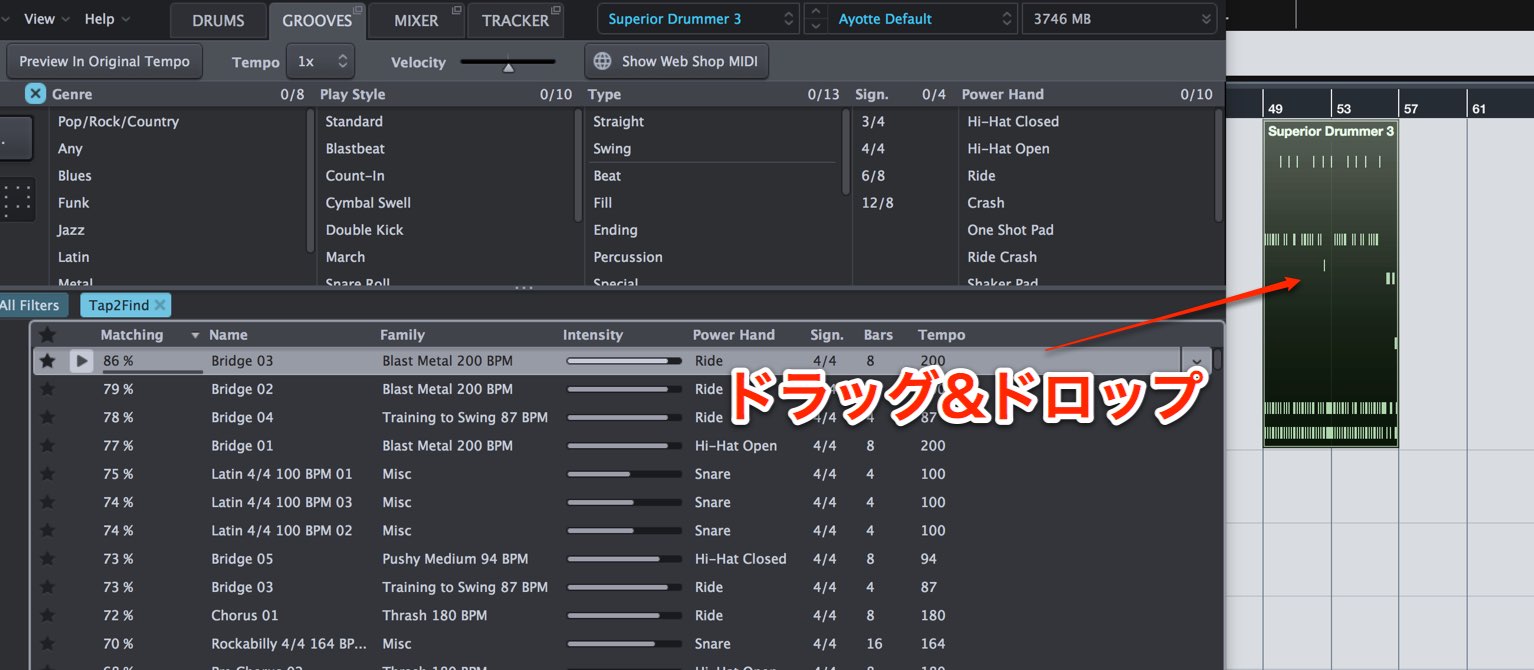Open the View menu

click(x=46, y=19)
